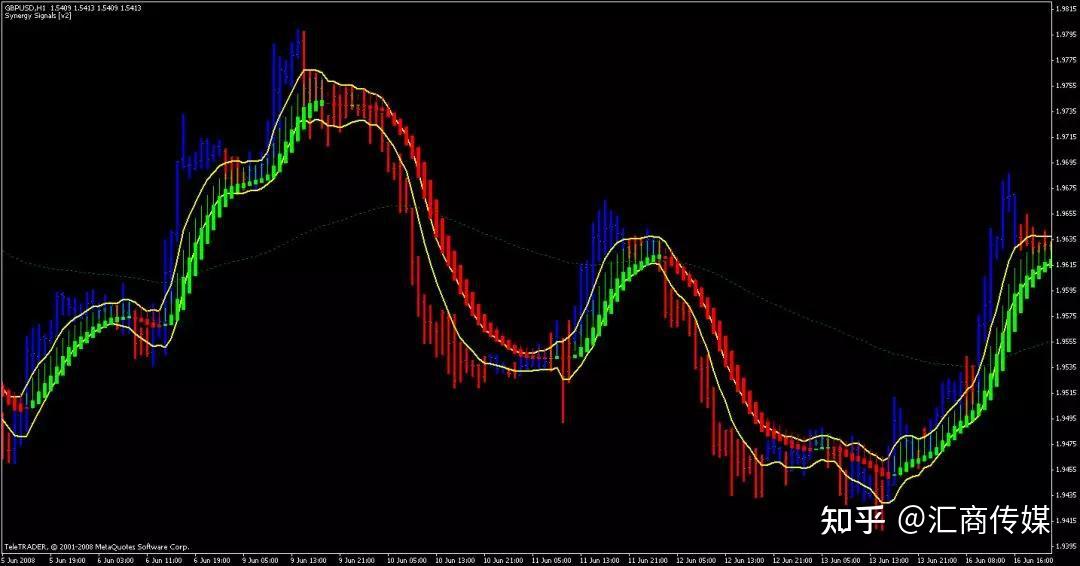The width and height of the screenshot is (1080, 566).
Task: Click the 13 Jun 13:00 time label
Action: 888,560
